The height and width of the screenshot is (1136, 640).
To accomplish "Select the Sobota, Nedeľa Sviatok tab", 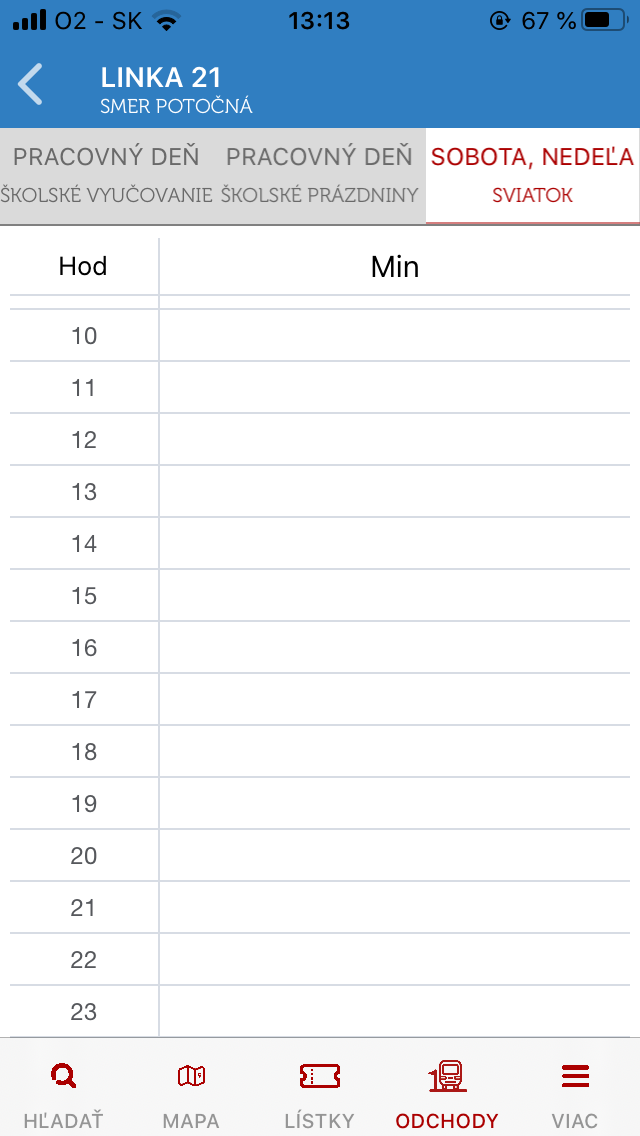I will pyautogui.click(x=532, y=175).
